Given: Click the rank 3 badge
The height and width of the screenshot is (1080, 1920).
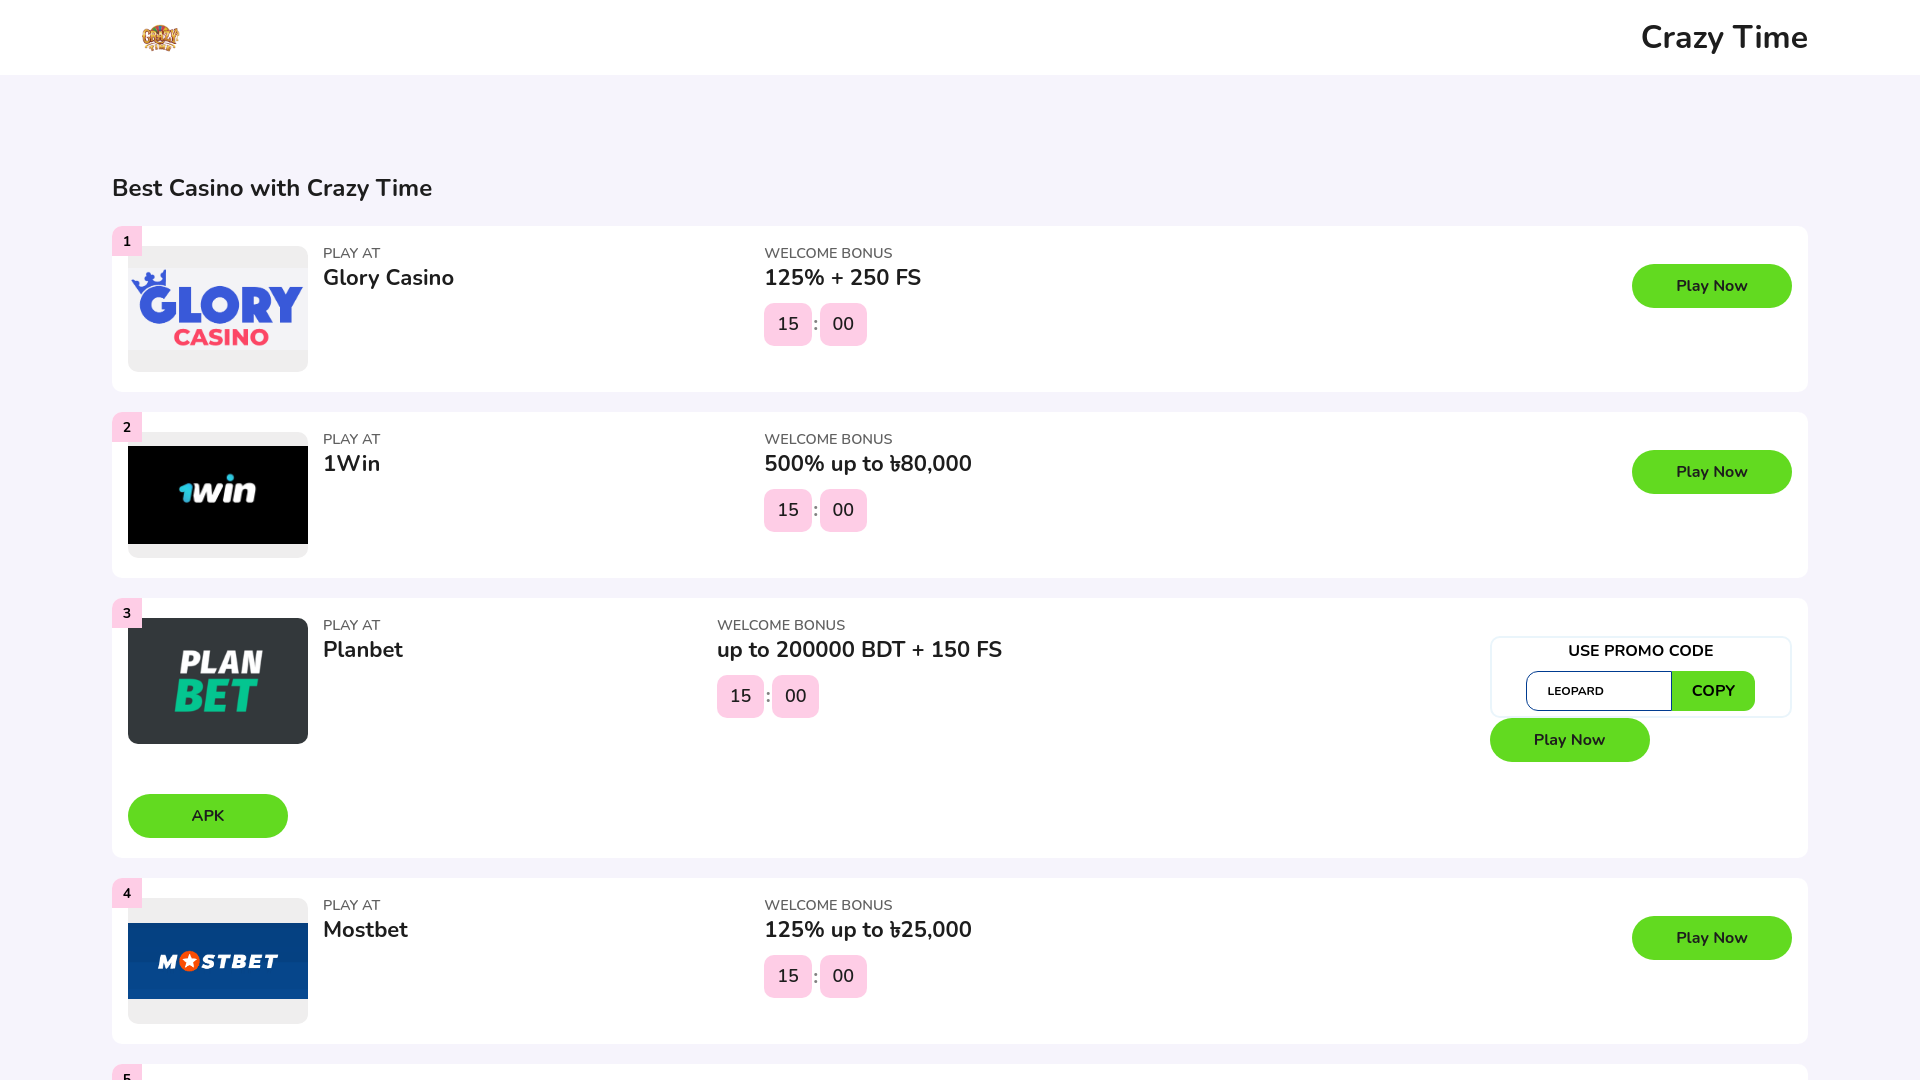Looking at the screenshot, I should [x=127, y=613].
